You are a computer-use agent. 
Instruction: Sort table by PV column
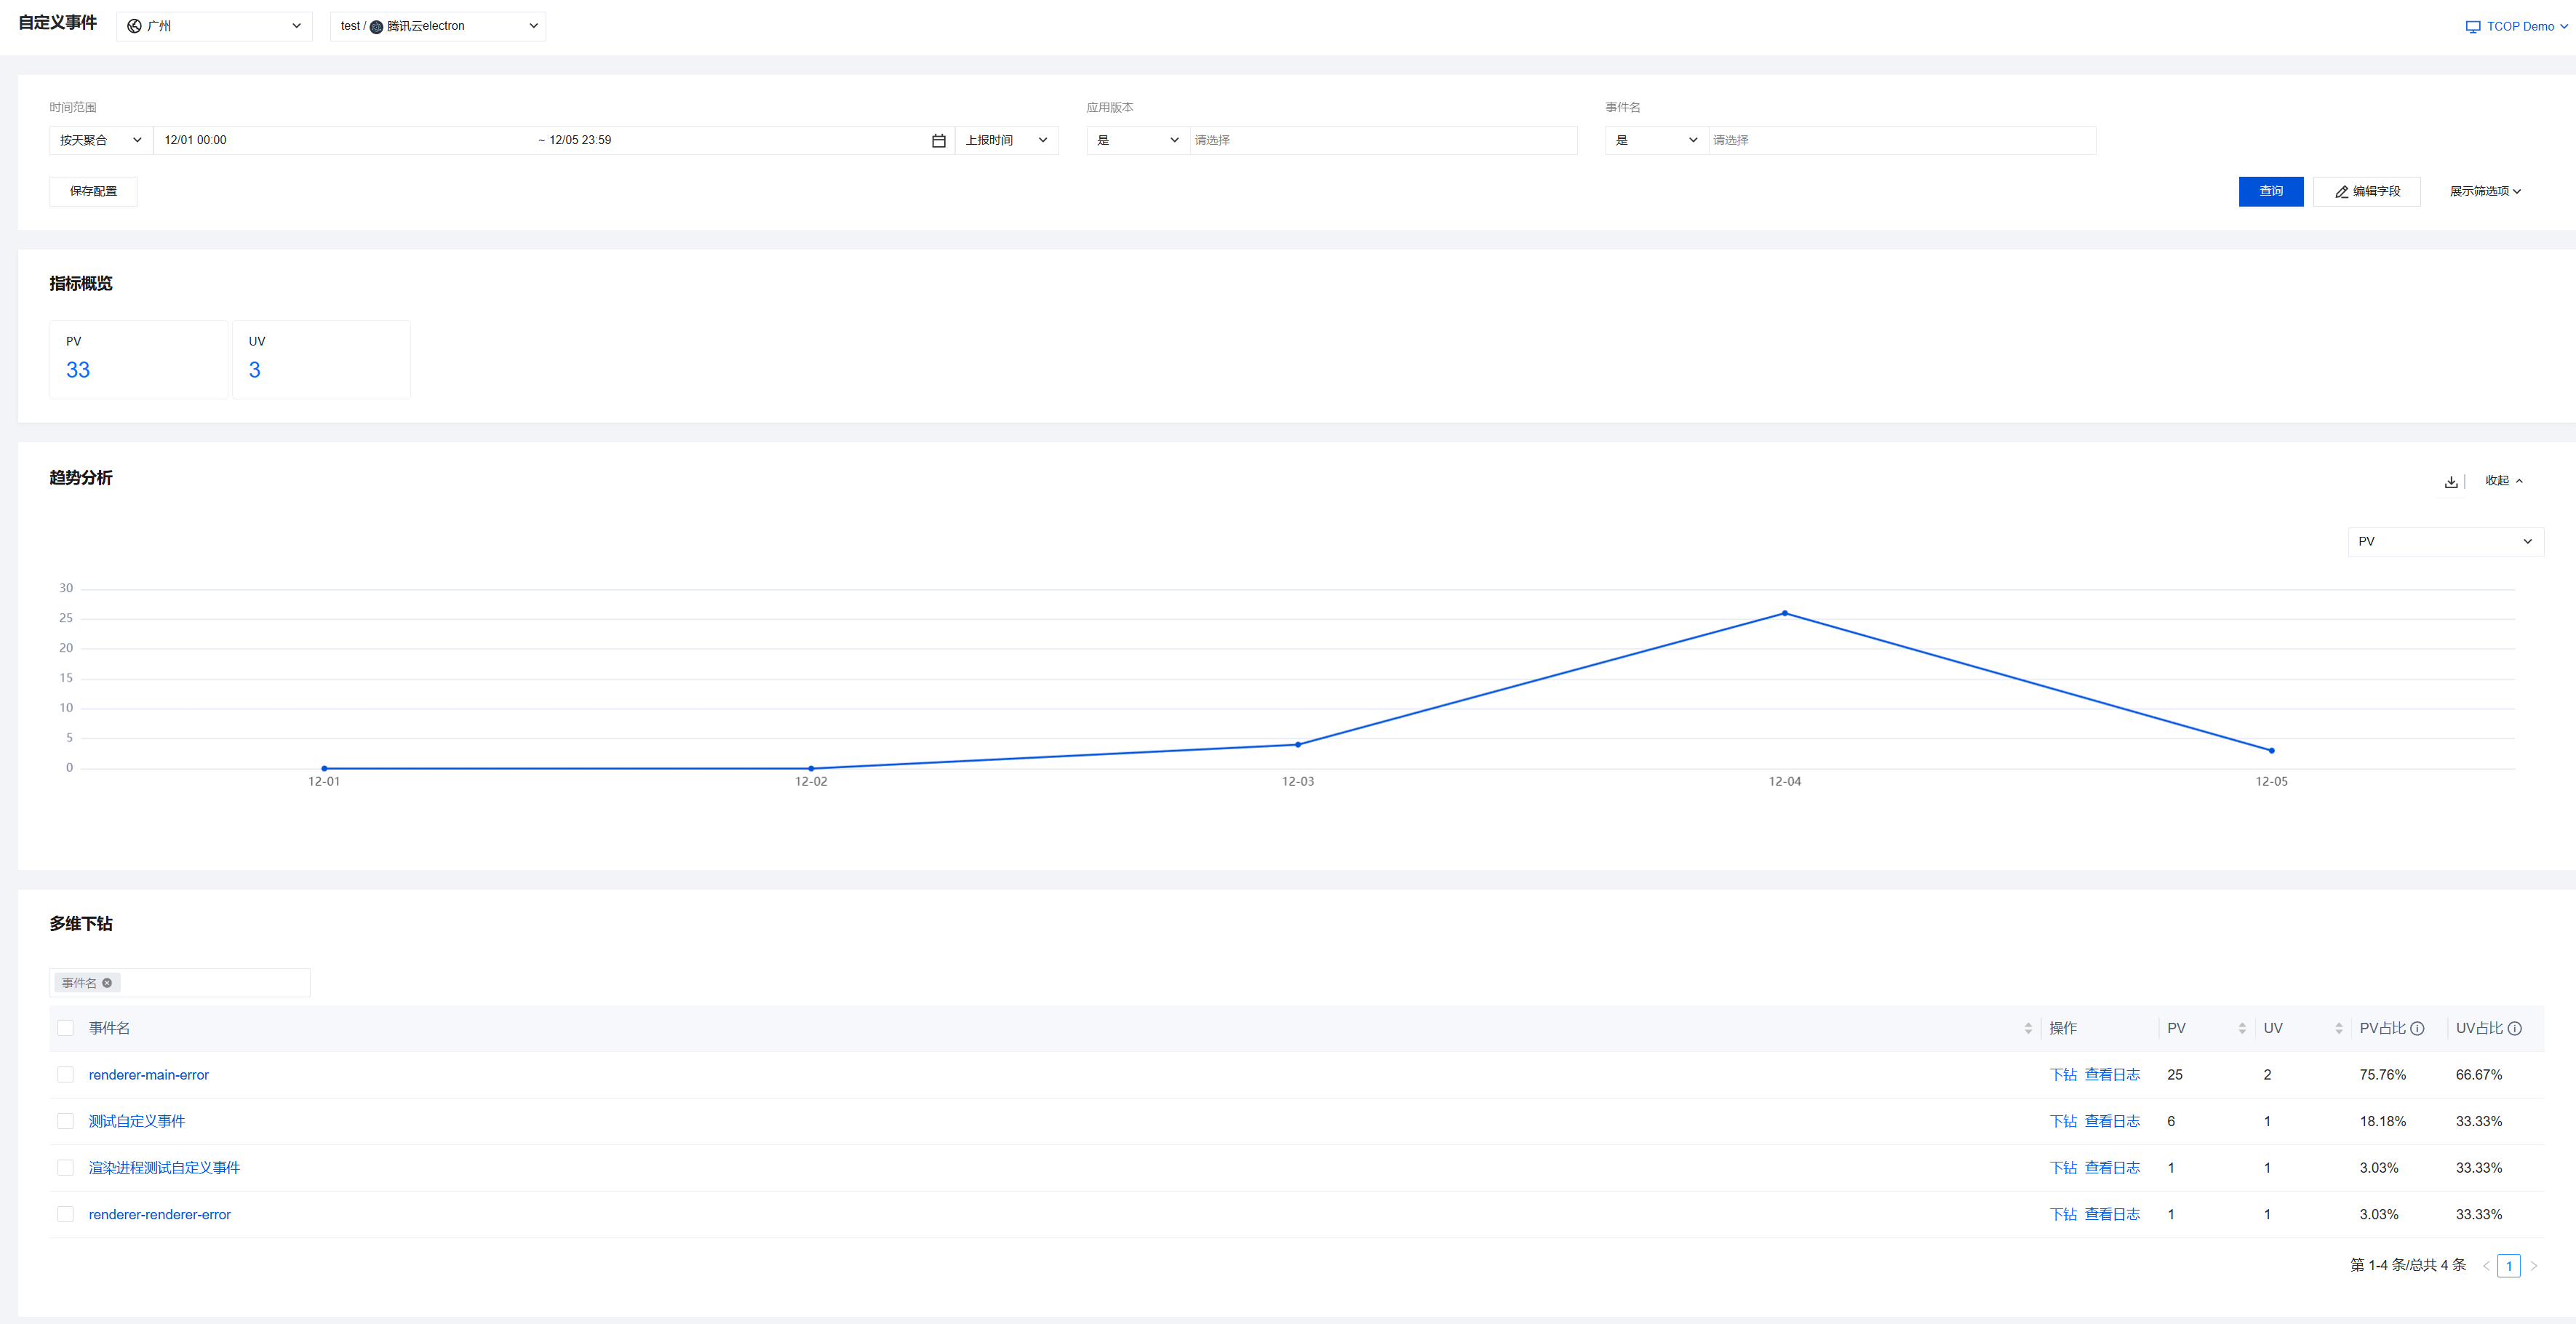click(2242, 1028)
